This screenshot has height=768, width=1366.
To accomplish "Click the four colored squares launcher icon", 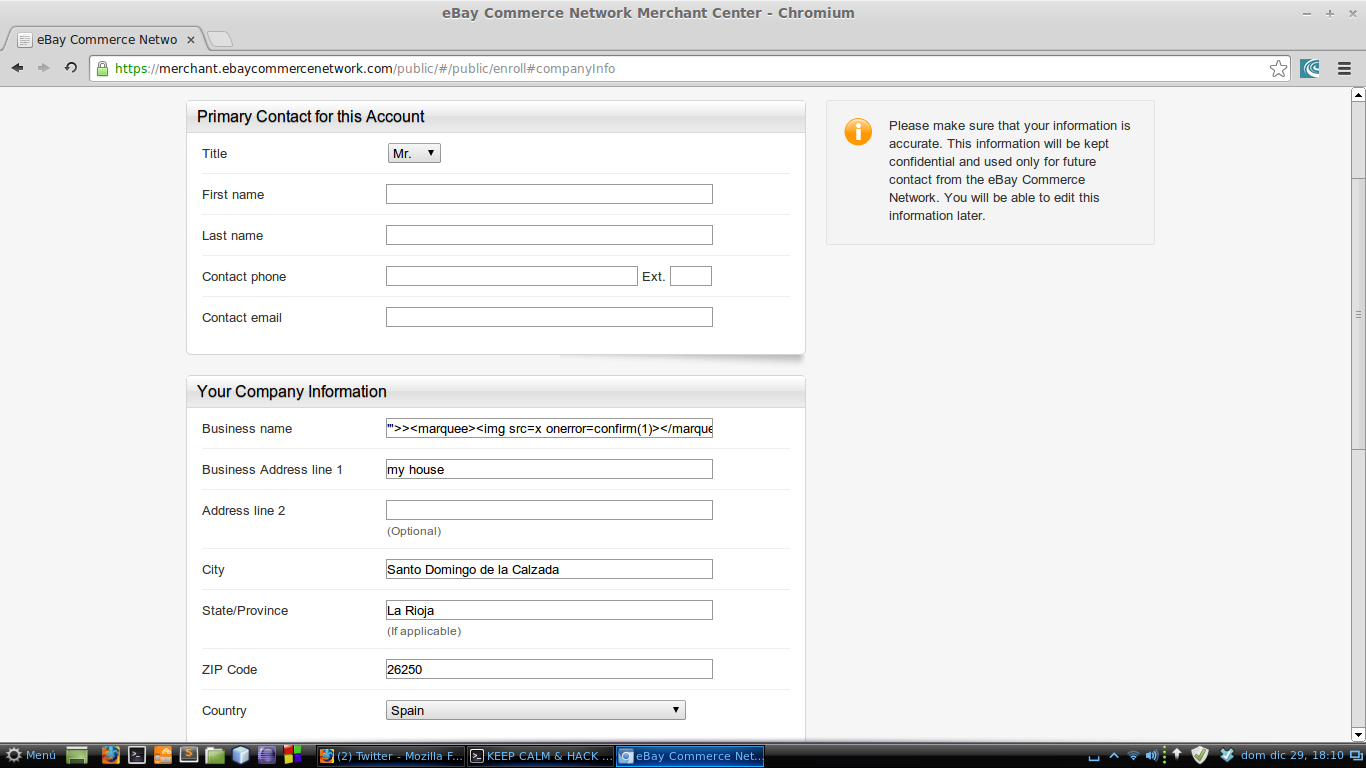I will (x=292, y=755).
